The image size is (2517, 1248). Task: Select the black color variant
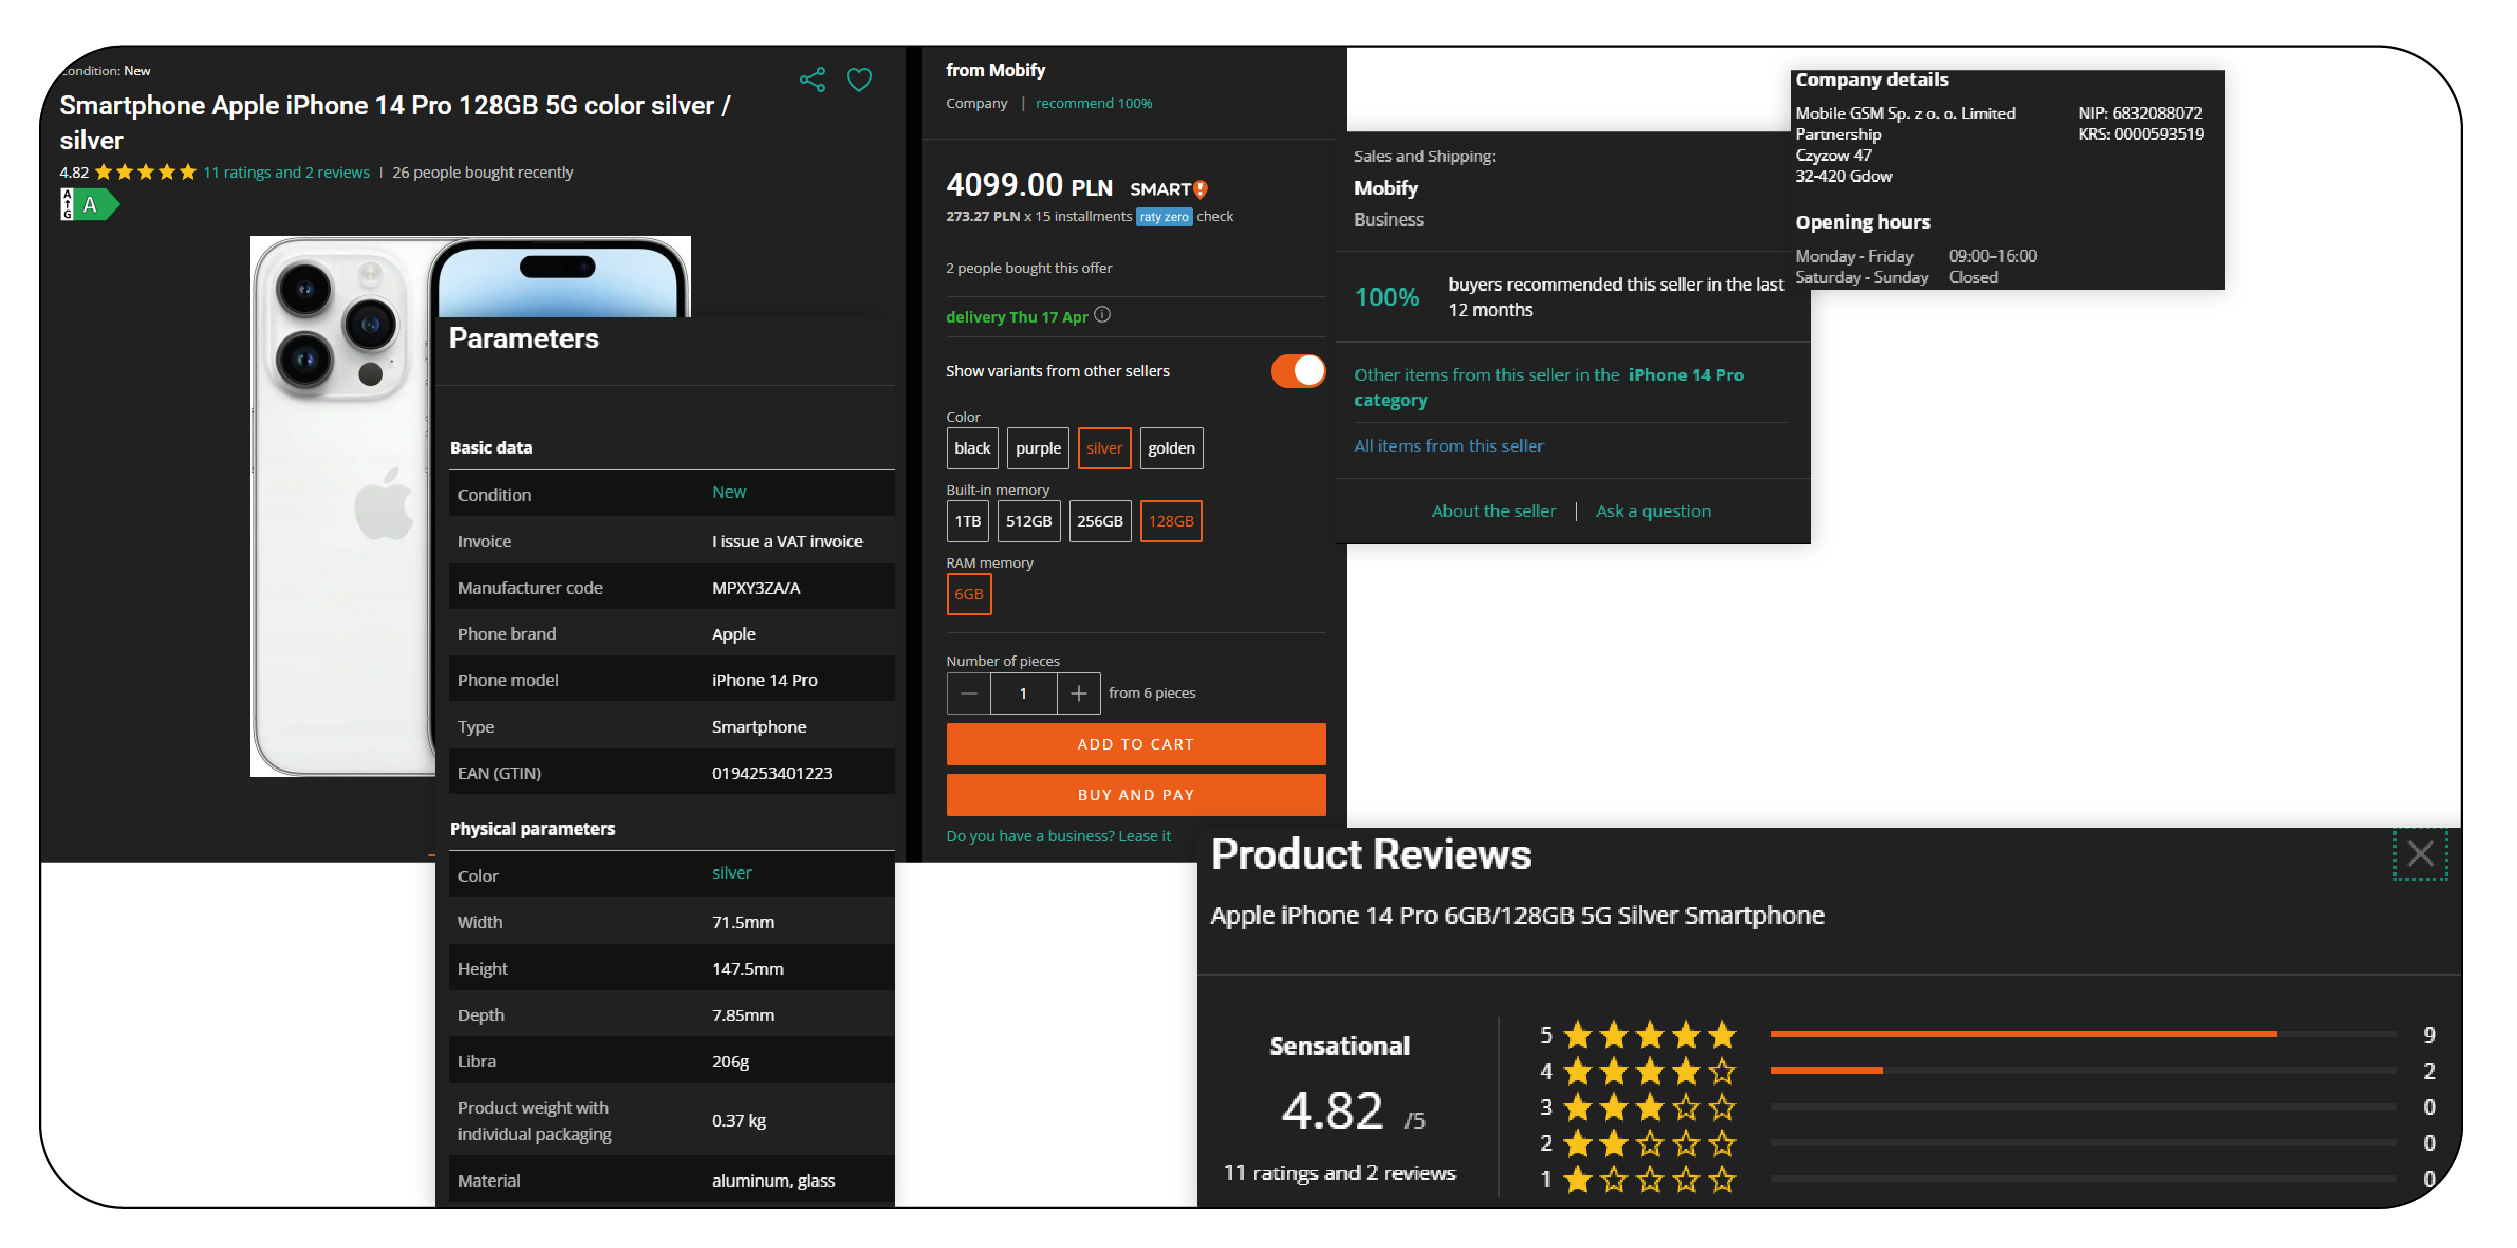tap(972, 448)
